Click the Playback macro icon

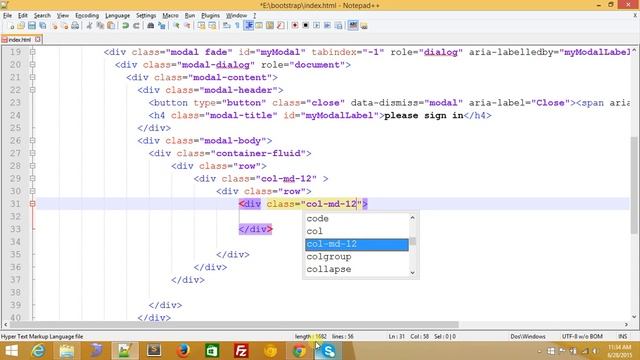[x=316, y=26]
